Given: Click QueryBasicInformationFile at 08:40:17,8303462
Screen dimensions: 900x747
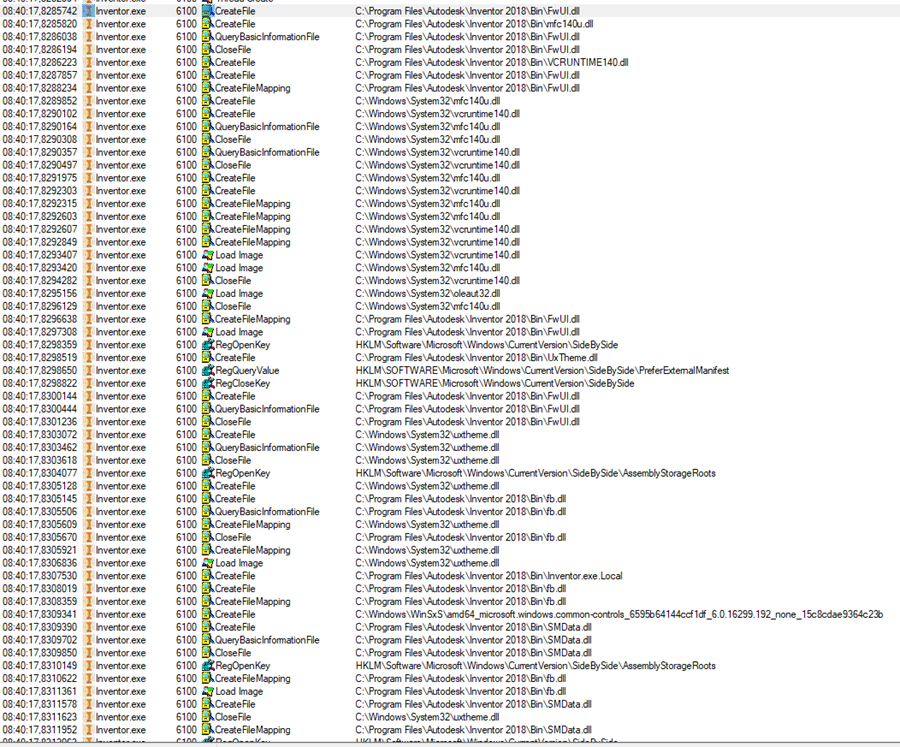Looking at the screenshot, I should point(267,447).
